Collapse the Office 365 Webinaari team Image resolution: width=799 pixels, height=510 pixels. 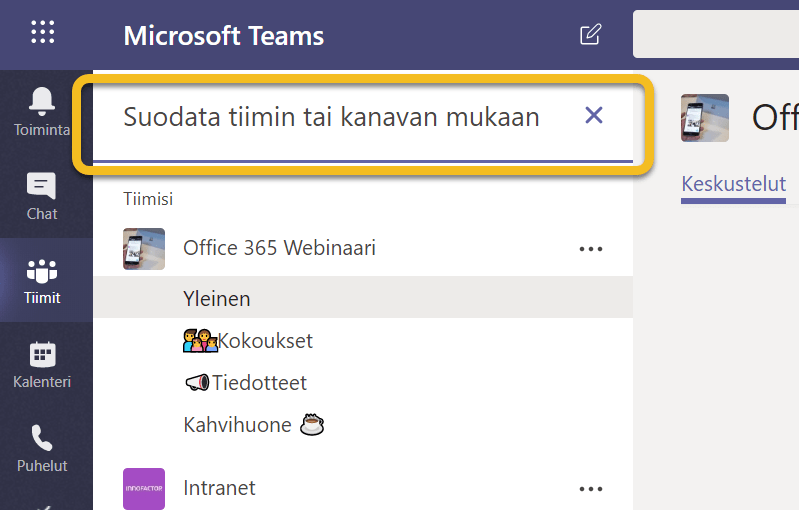[x=279, y=248]
